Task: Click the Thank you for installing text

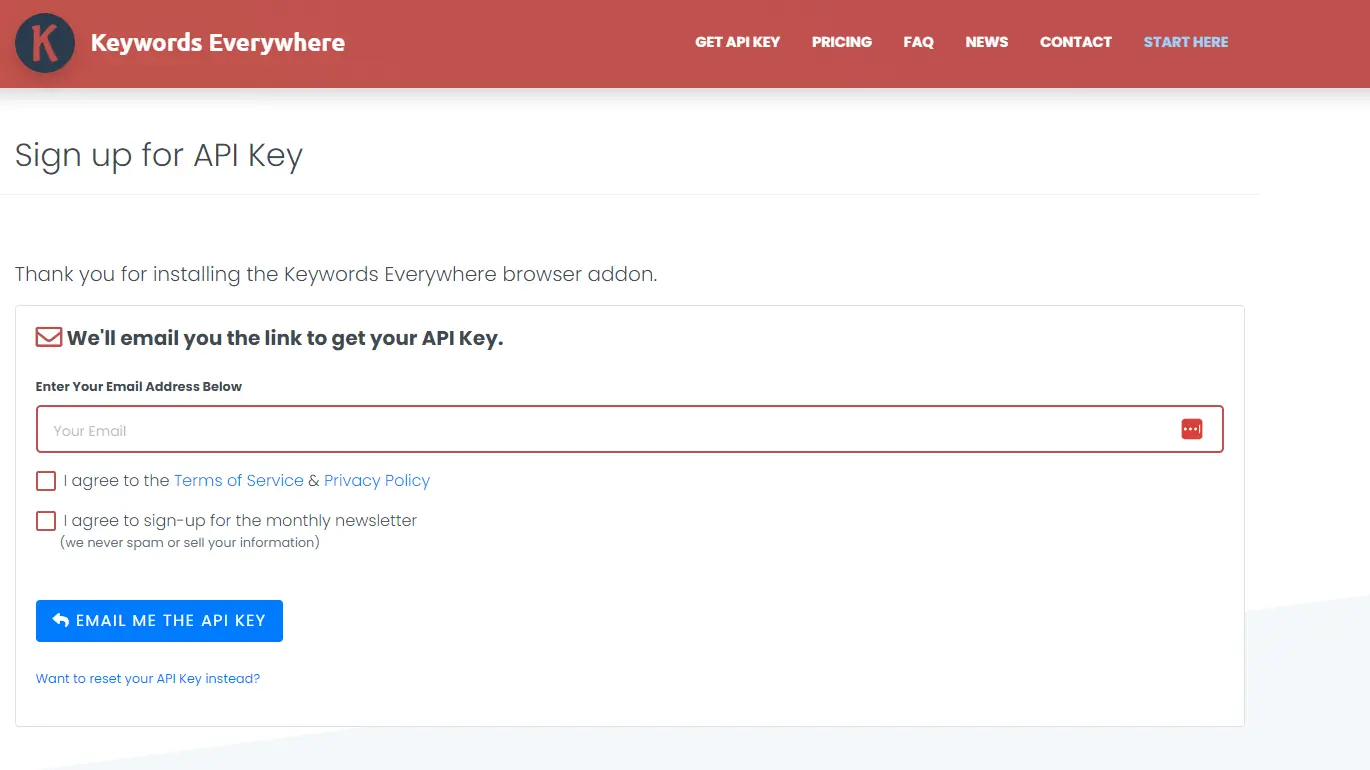Action: tap(336, 274)
